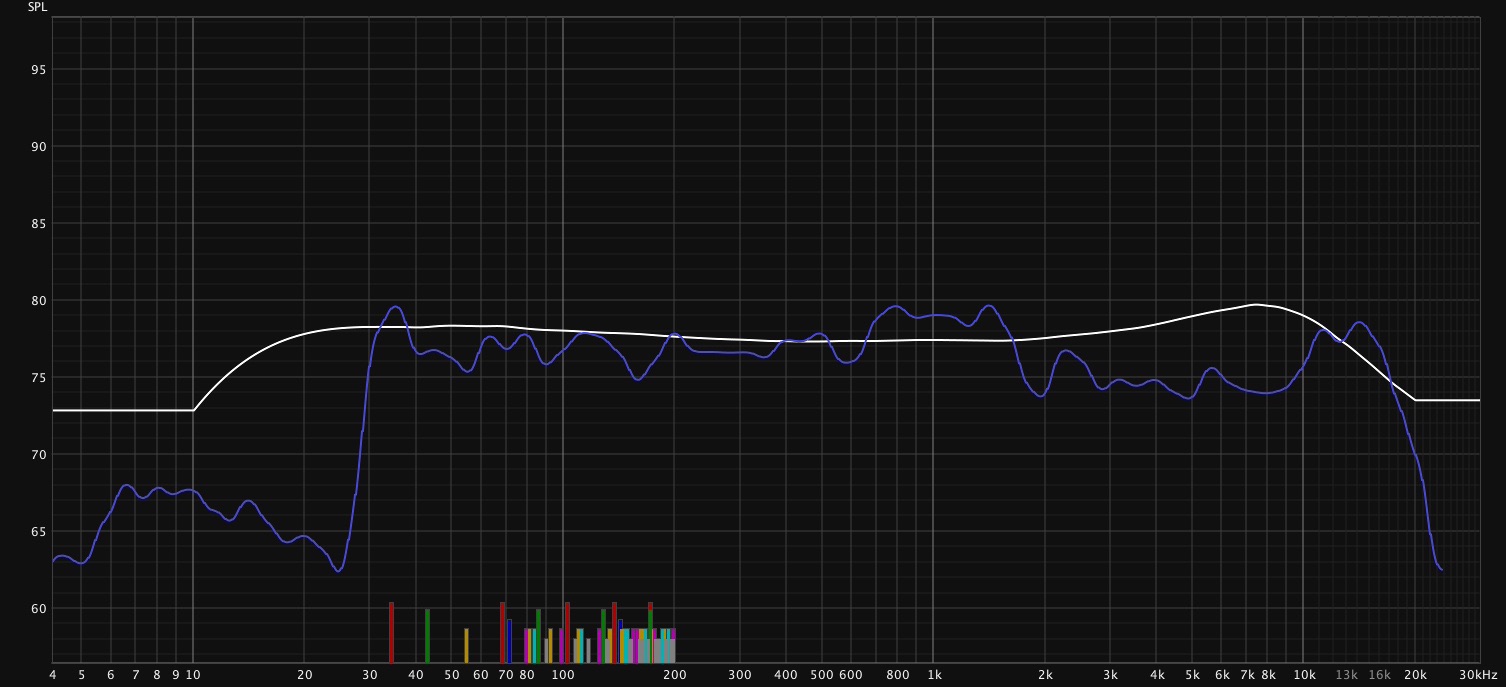Select the 20 Hz frequency label

point(305,675)
